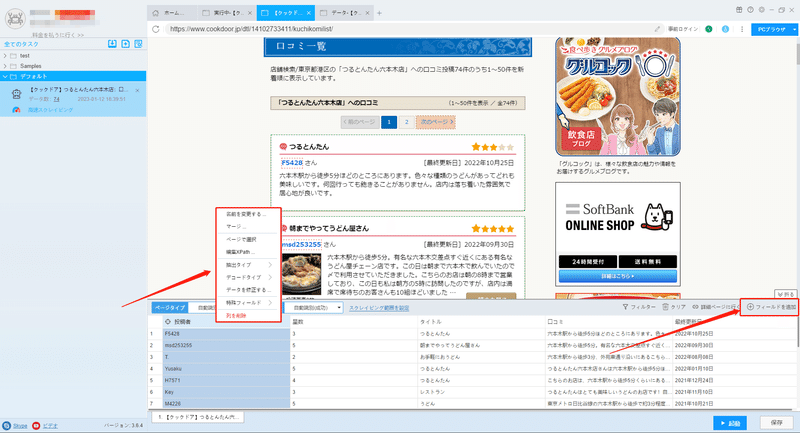This screenshot has width=800, height=433.
Task: Click the グルコック blog banner ad
Action: [x=618, y=96]
